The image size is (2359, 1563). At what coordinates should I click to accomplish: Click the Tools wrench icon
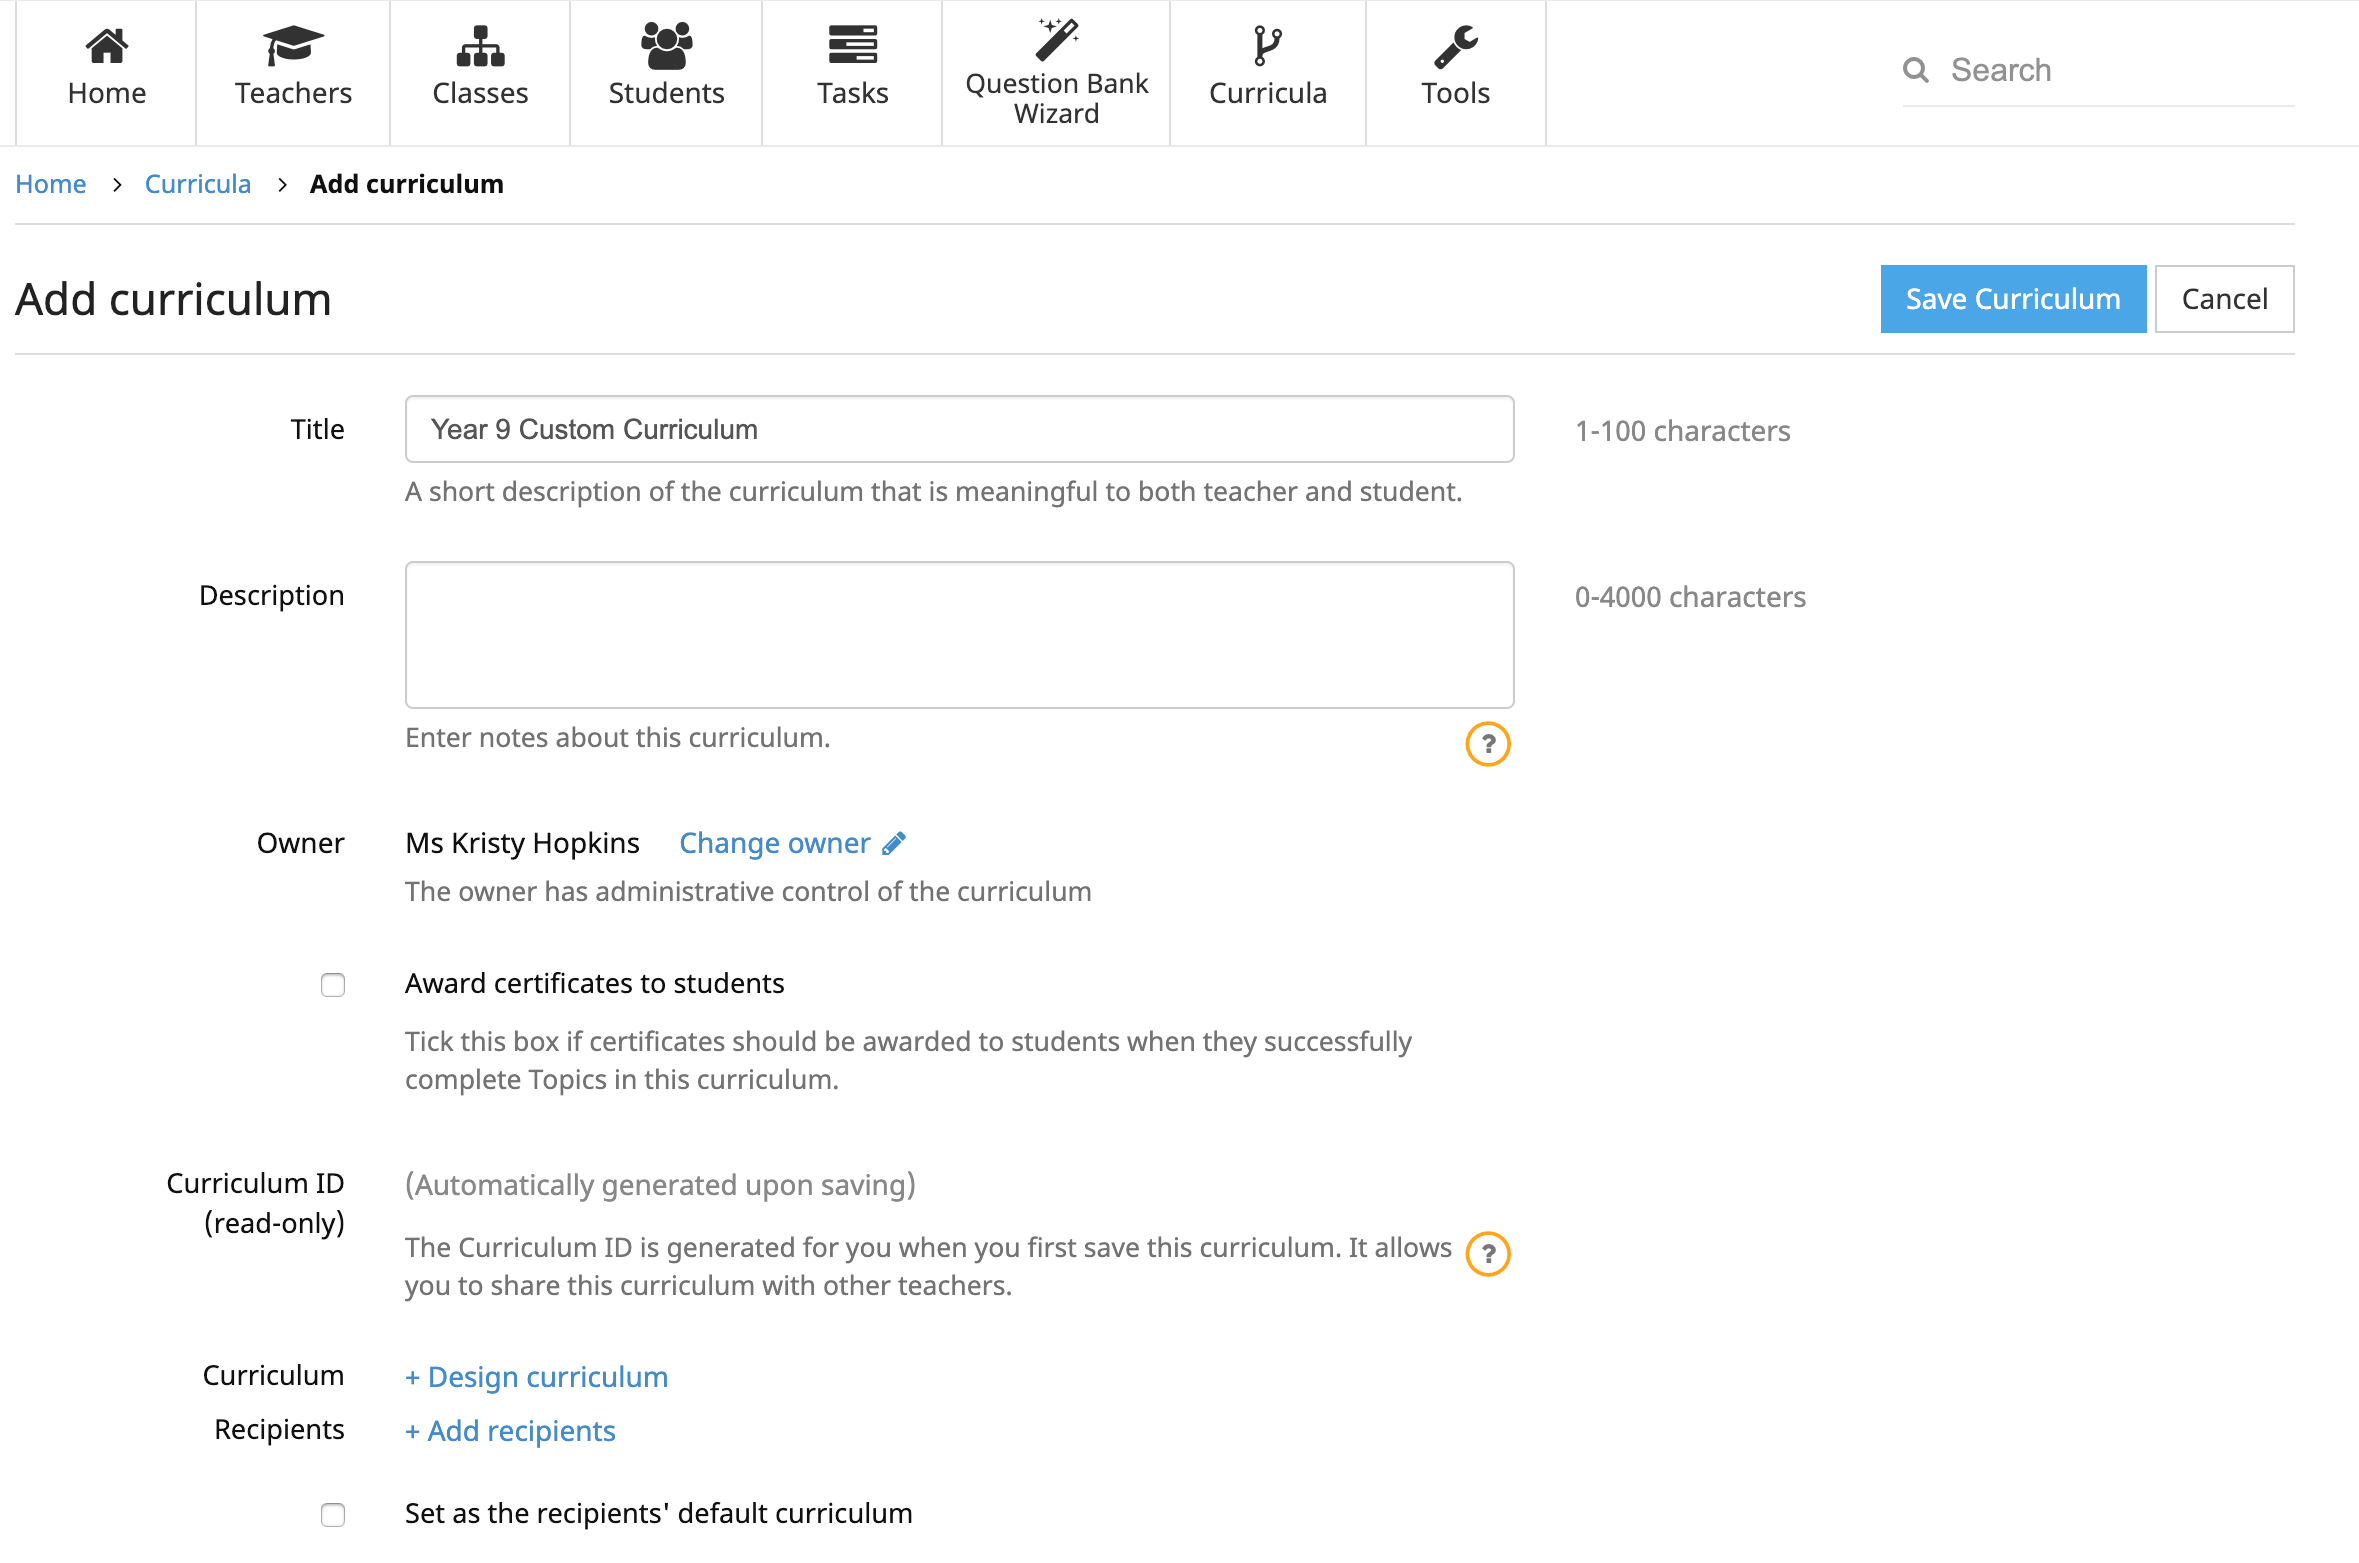(x=1455, y=46)
